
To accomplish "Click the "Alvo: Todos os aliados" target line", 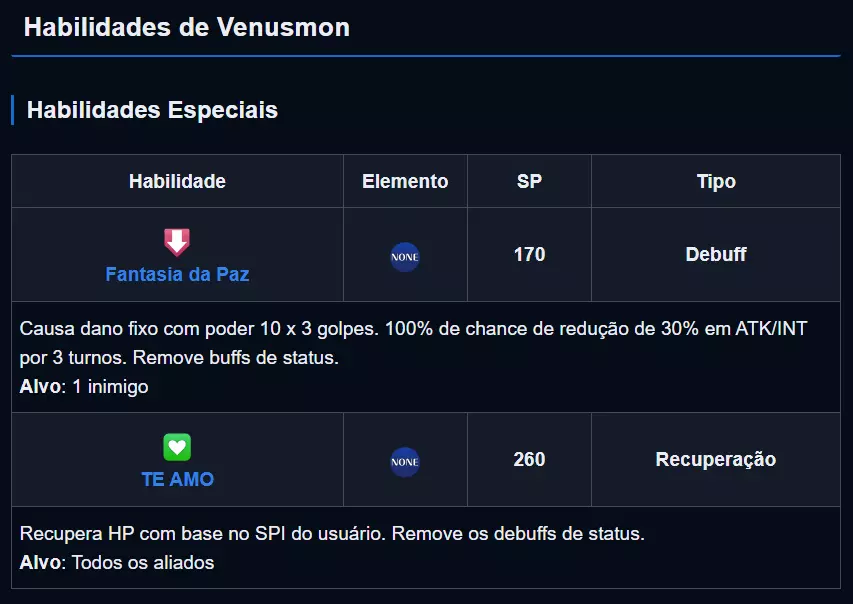I will coord(117,562).
